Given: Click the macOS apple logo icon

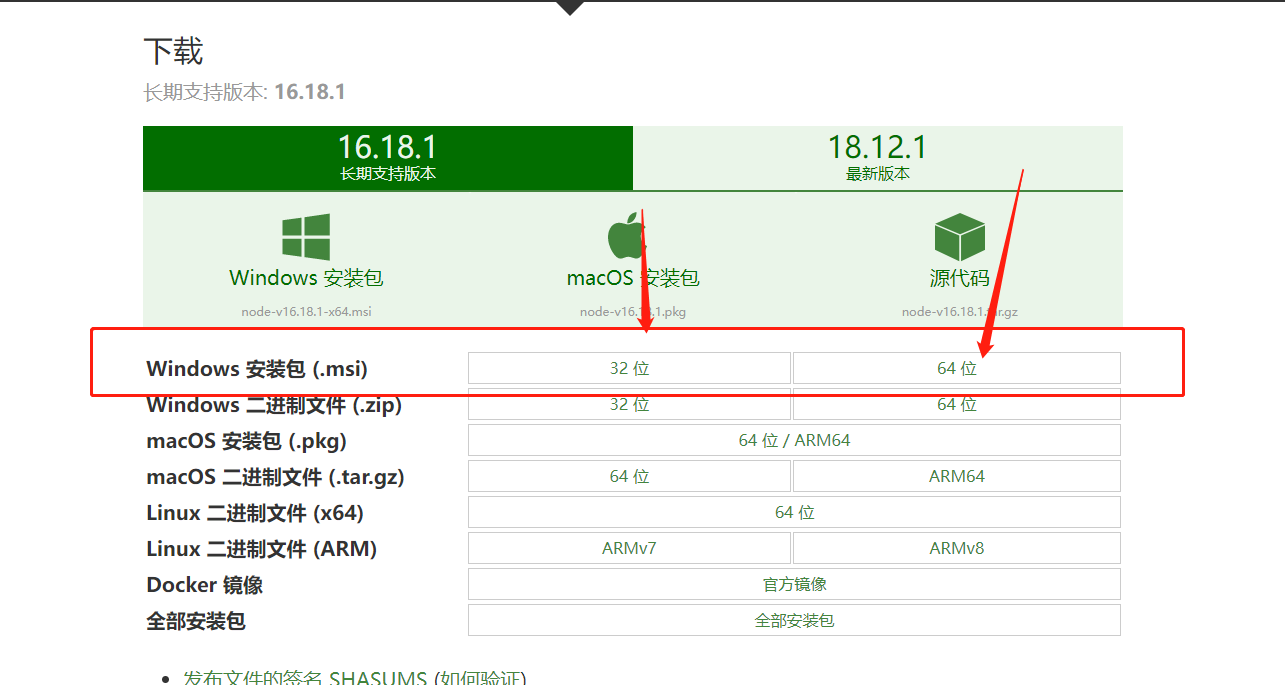Looking at the screenshot, I should [627, 238].
